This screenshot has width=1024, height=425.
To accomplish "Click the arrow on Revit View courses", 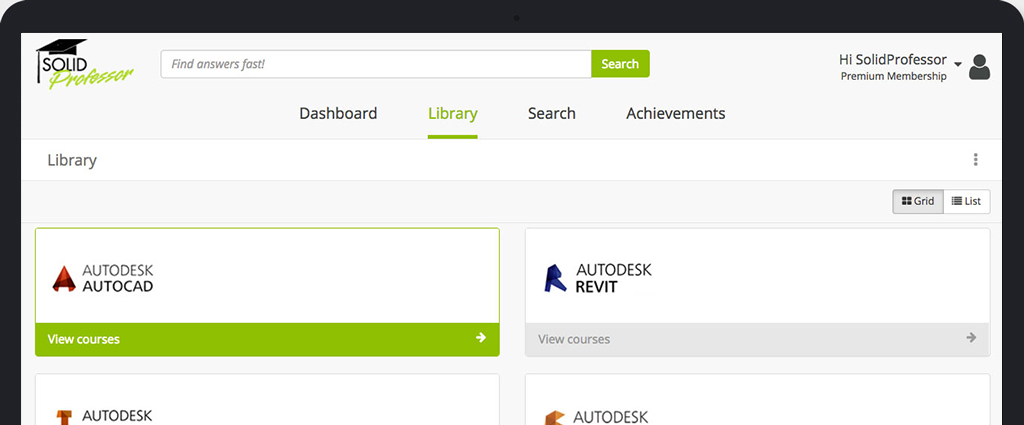I will pyautogui.click(x=971, y=338).
